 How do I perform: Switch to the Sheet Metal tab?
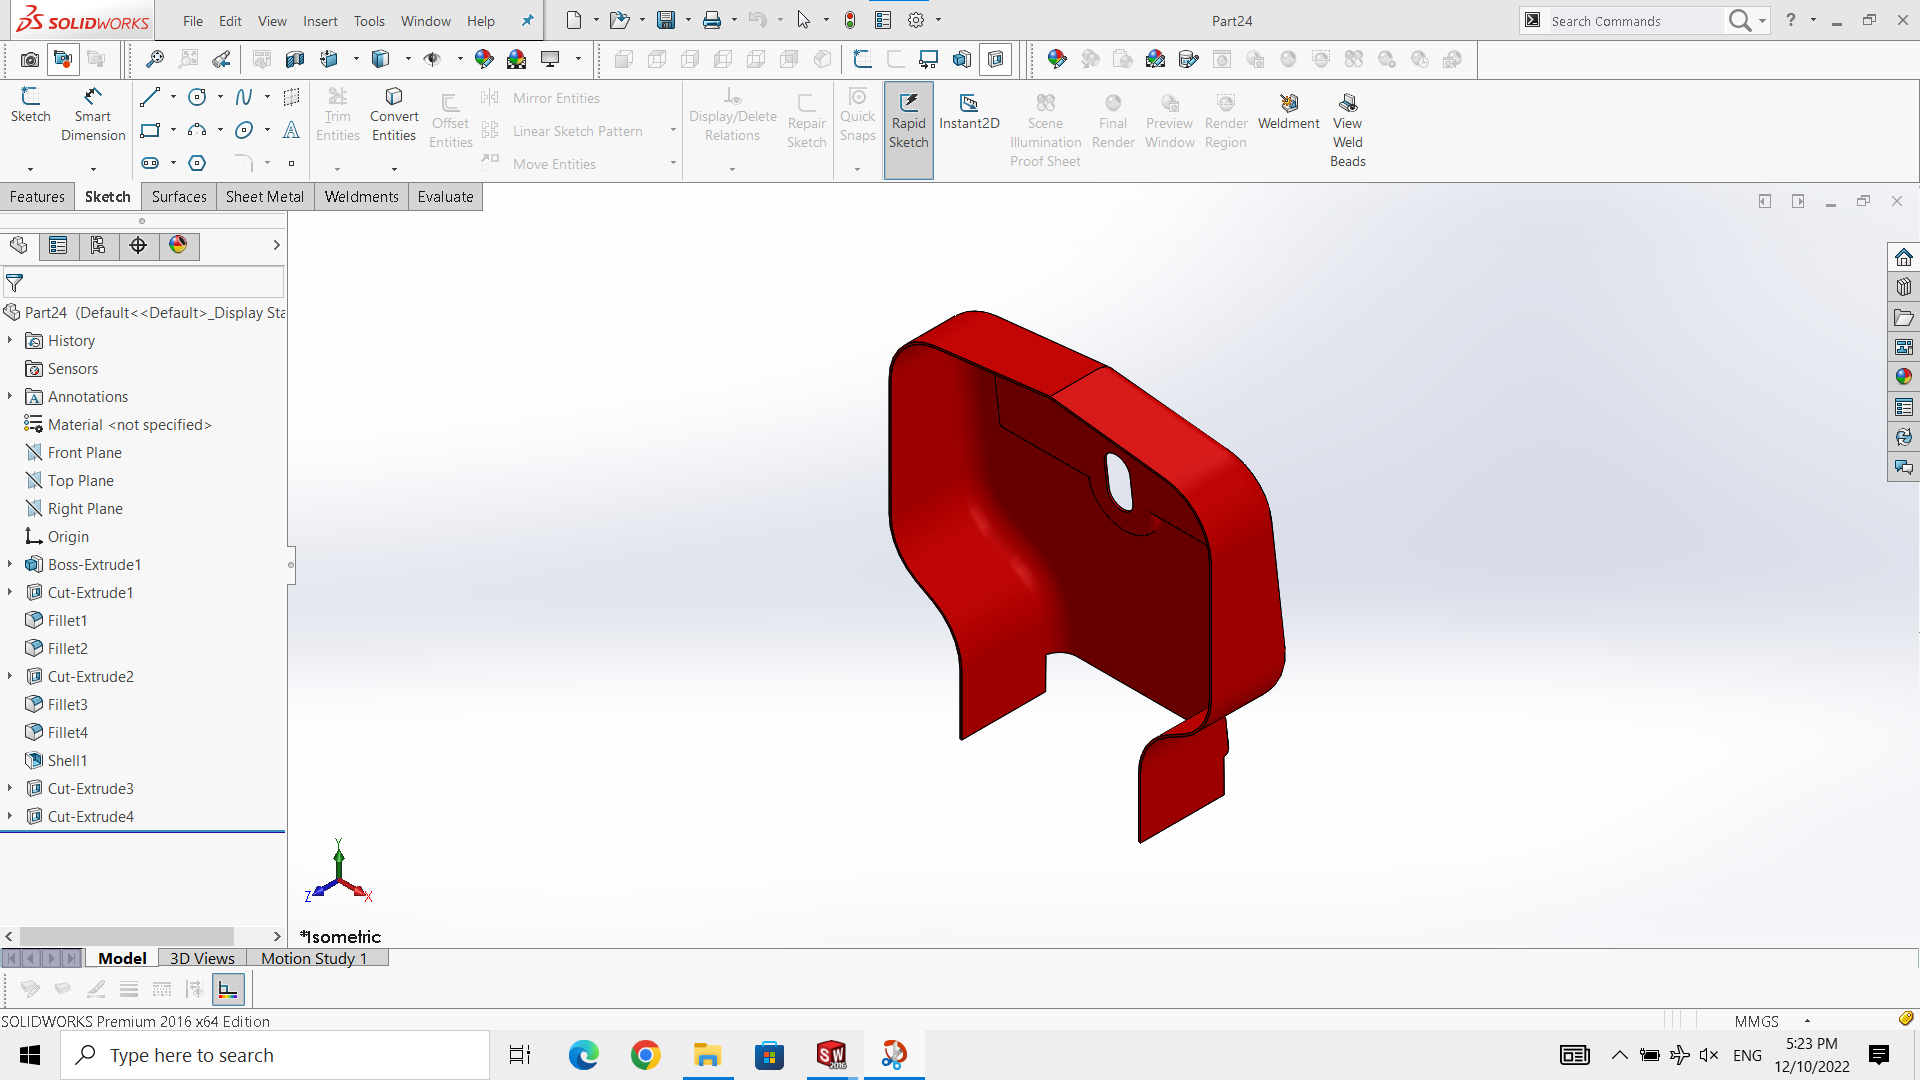coord(265,197)
